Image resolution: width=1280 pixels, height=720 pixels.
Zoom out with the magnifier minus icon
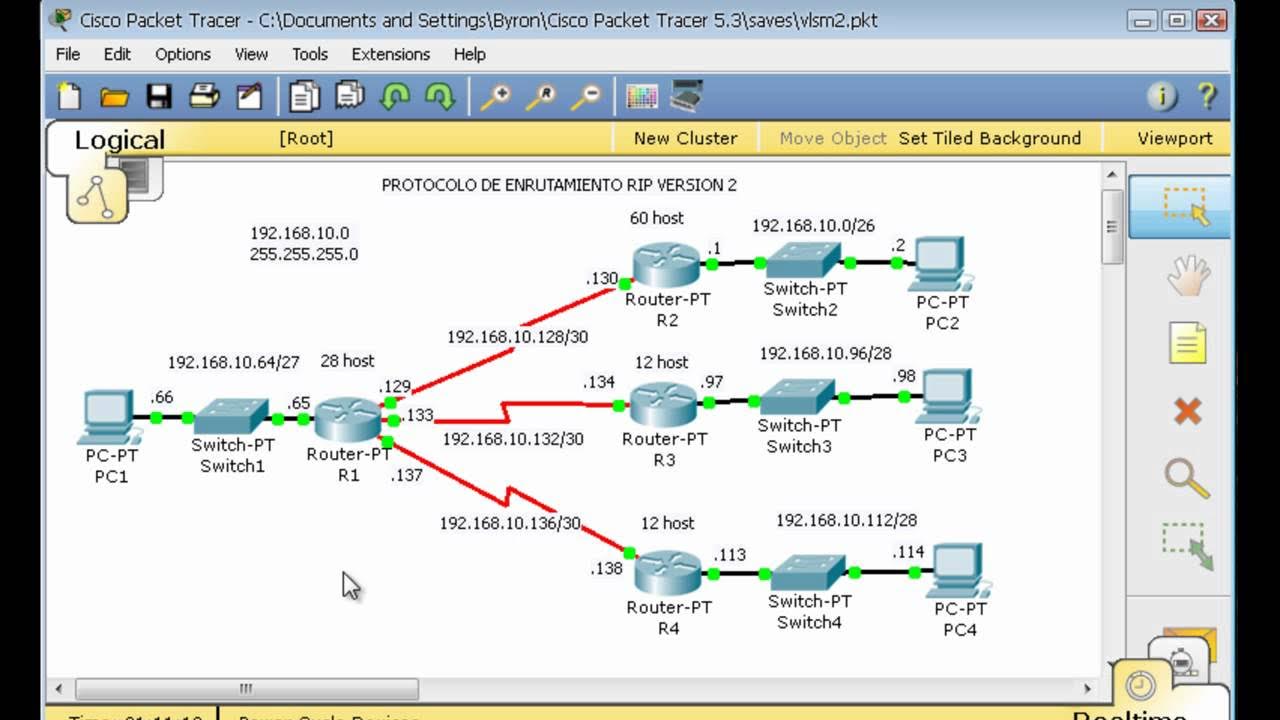(585, 96)
